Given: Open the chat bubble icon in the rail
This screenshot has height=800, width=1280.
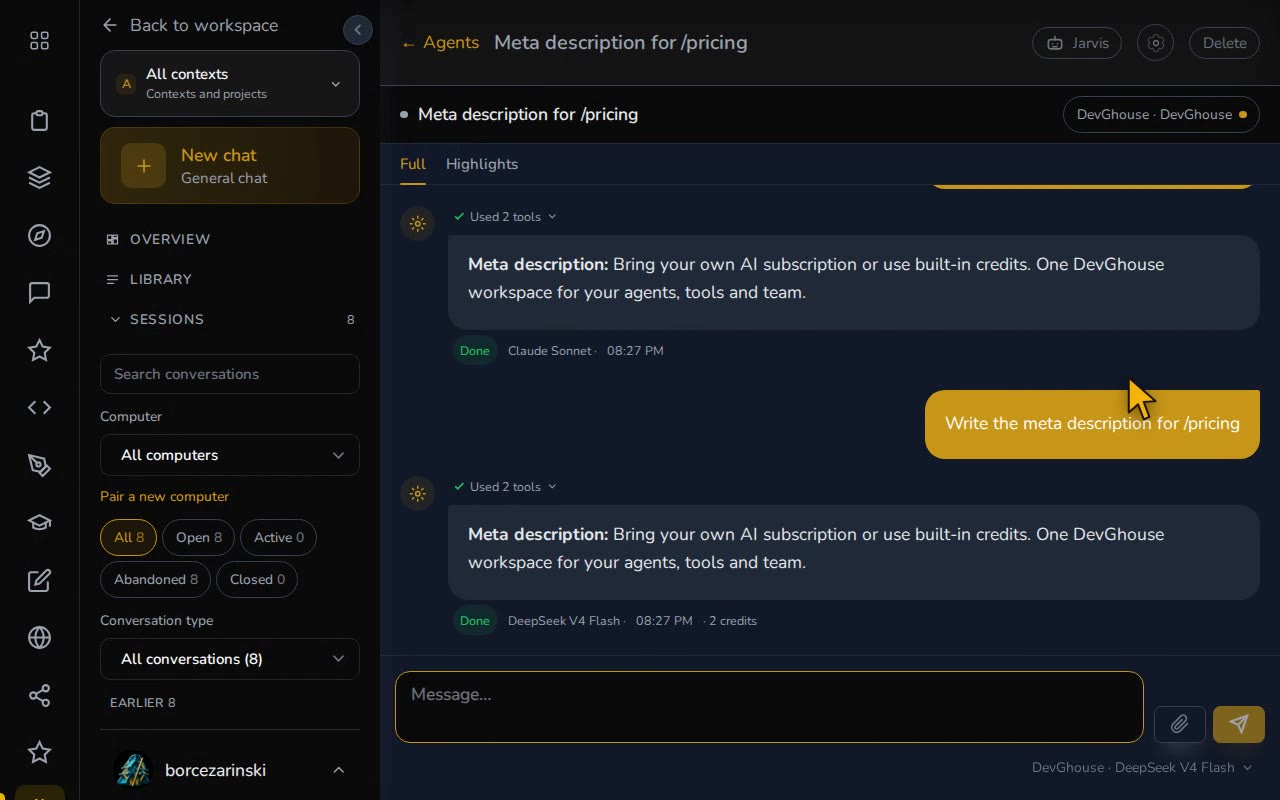Looking at the screenshot, I should pyautogui.click(x=39, y=293).
